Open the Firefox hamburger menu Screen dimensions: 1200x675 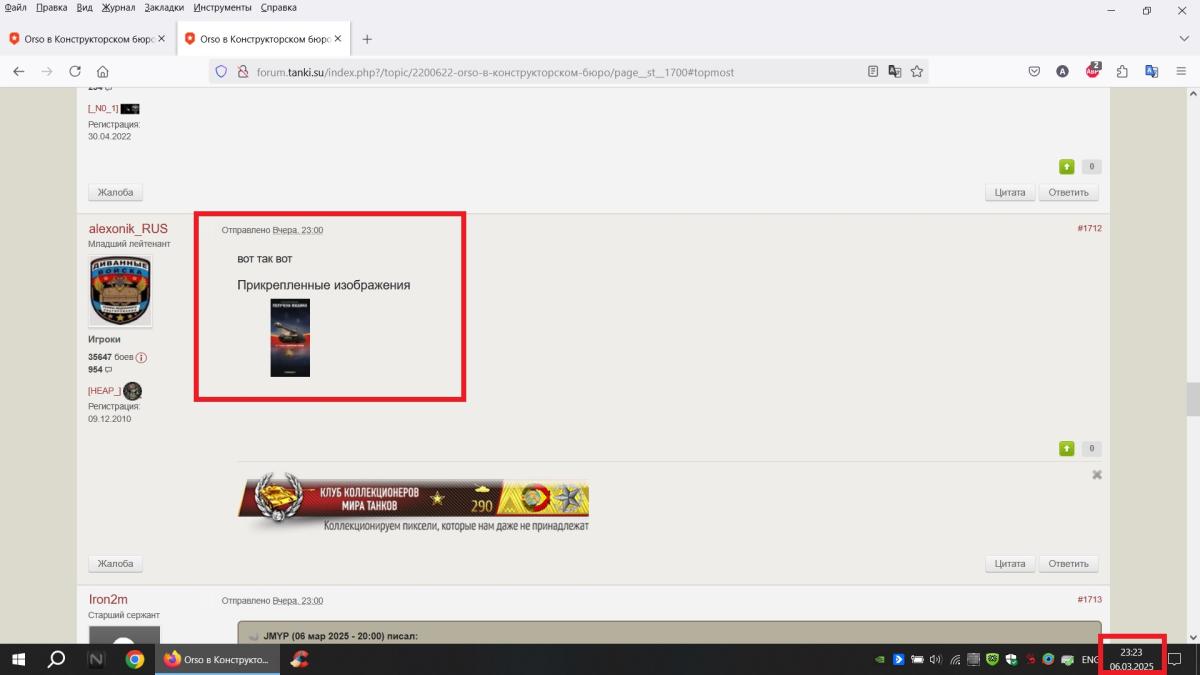1181,71
